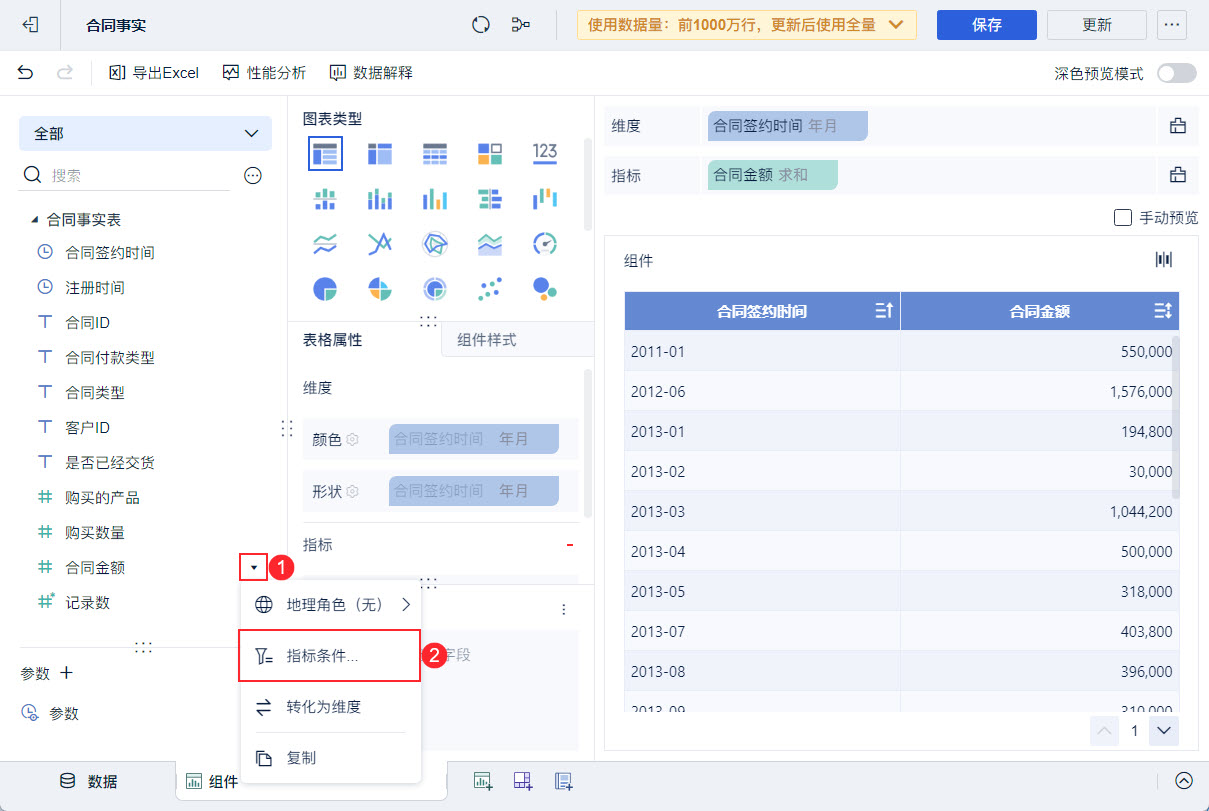The height and width of the screenshot is (811, 1209).
Task: Open dropdown arrow beside 合同金额 field
Action: pyautogui.click(x=254, y=567)
